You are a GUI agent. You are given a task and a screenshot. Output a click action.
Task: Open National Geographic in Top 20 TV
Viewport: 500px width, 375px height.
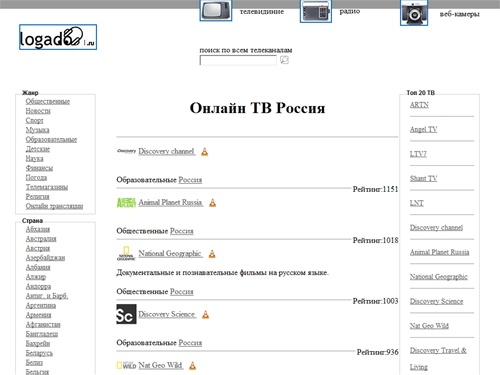pyautogui.click(x=439, y=277)
